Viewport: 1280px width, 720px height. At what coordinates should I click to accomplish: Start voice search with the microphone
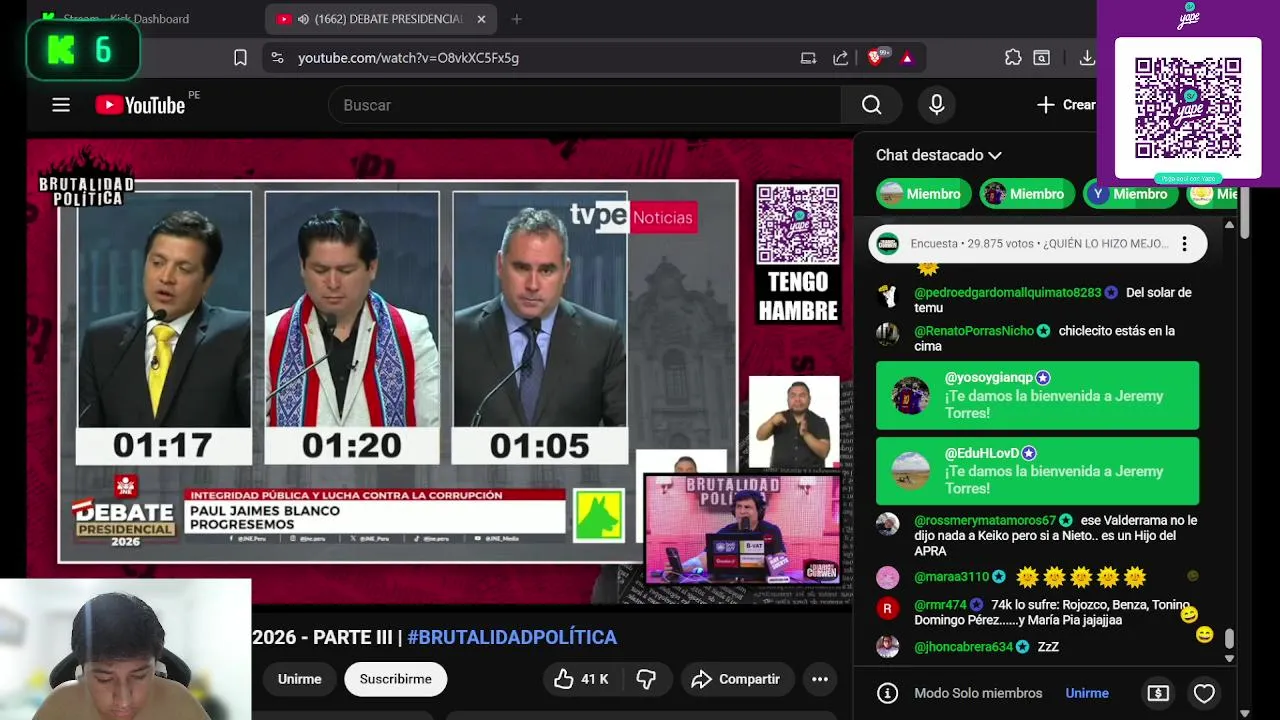click(x=936, y=105)
